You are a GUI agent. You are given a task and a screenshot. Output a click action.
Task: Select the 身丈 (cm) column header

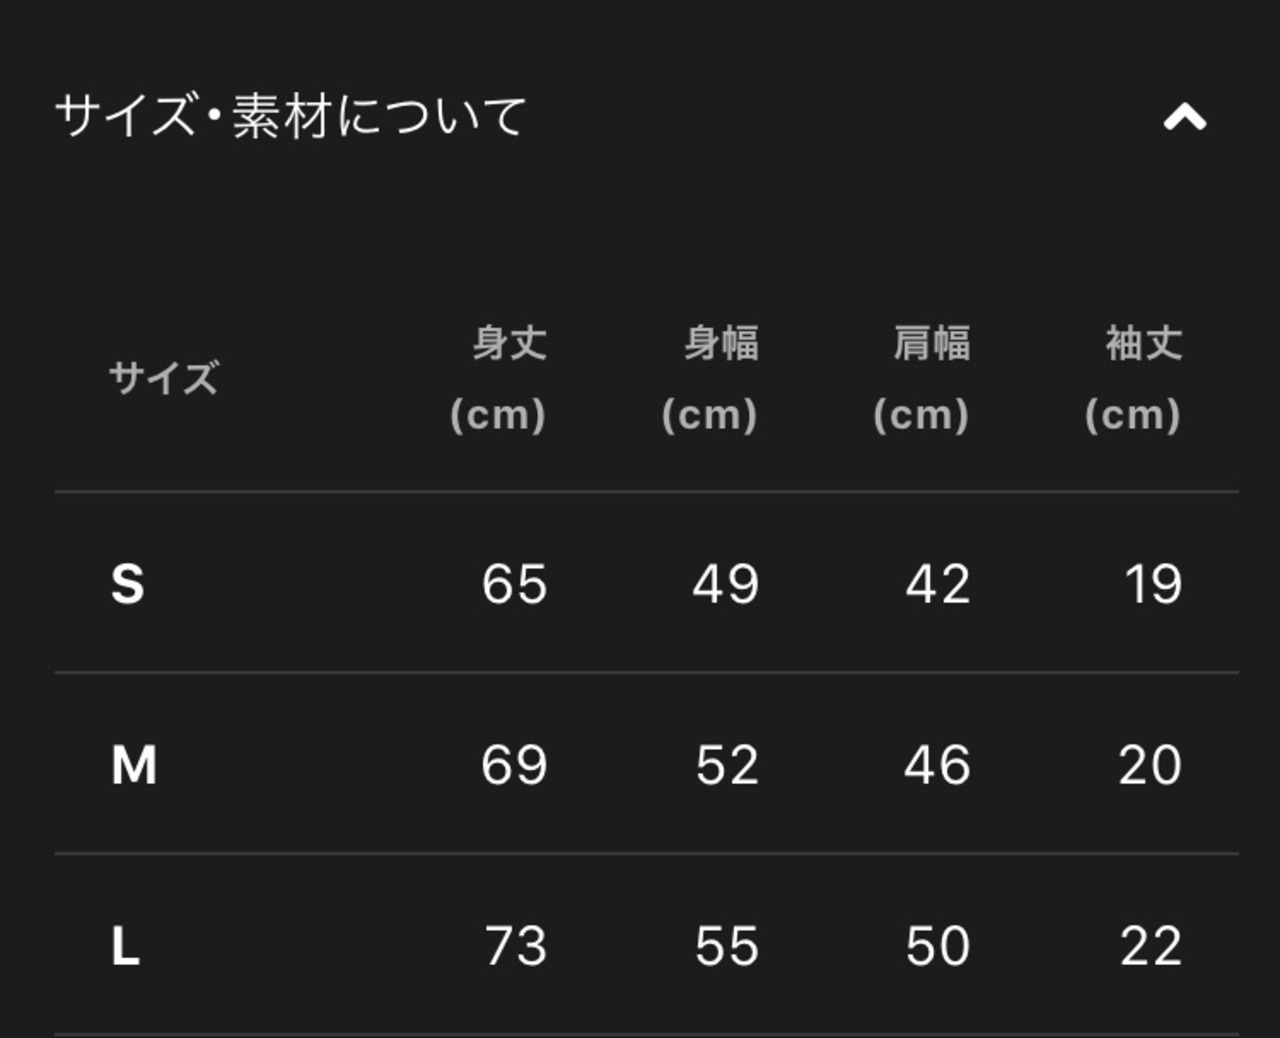click(499, 379)
